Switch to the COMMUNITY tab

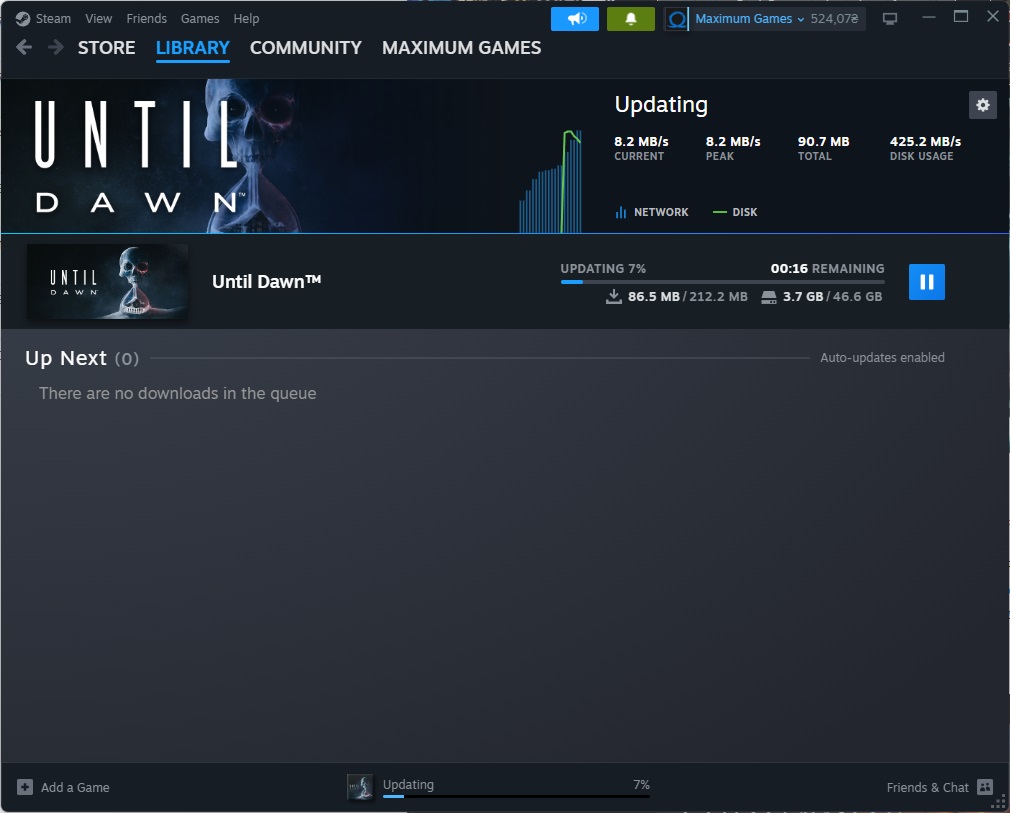pos(305,48)
